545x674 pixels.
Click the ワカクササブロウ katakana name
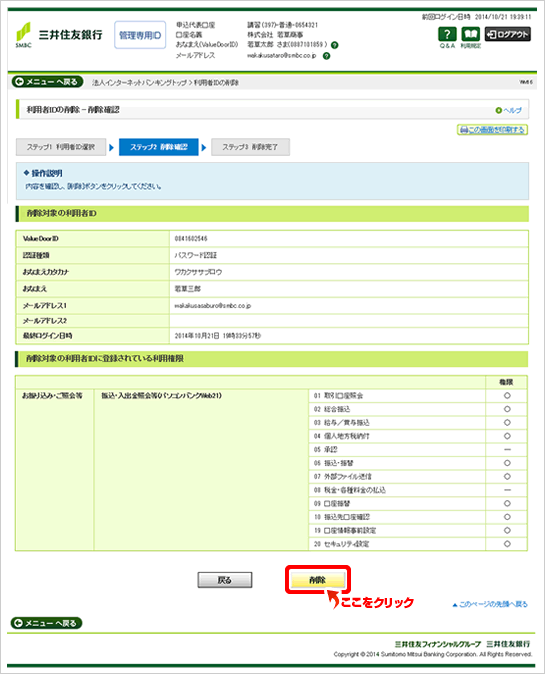point(198,272)
